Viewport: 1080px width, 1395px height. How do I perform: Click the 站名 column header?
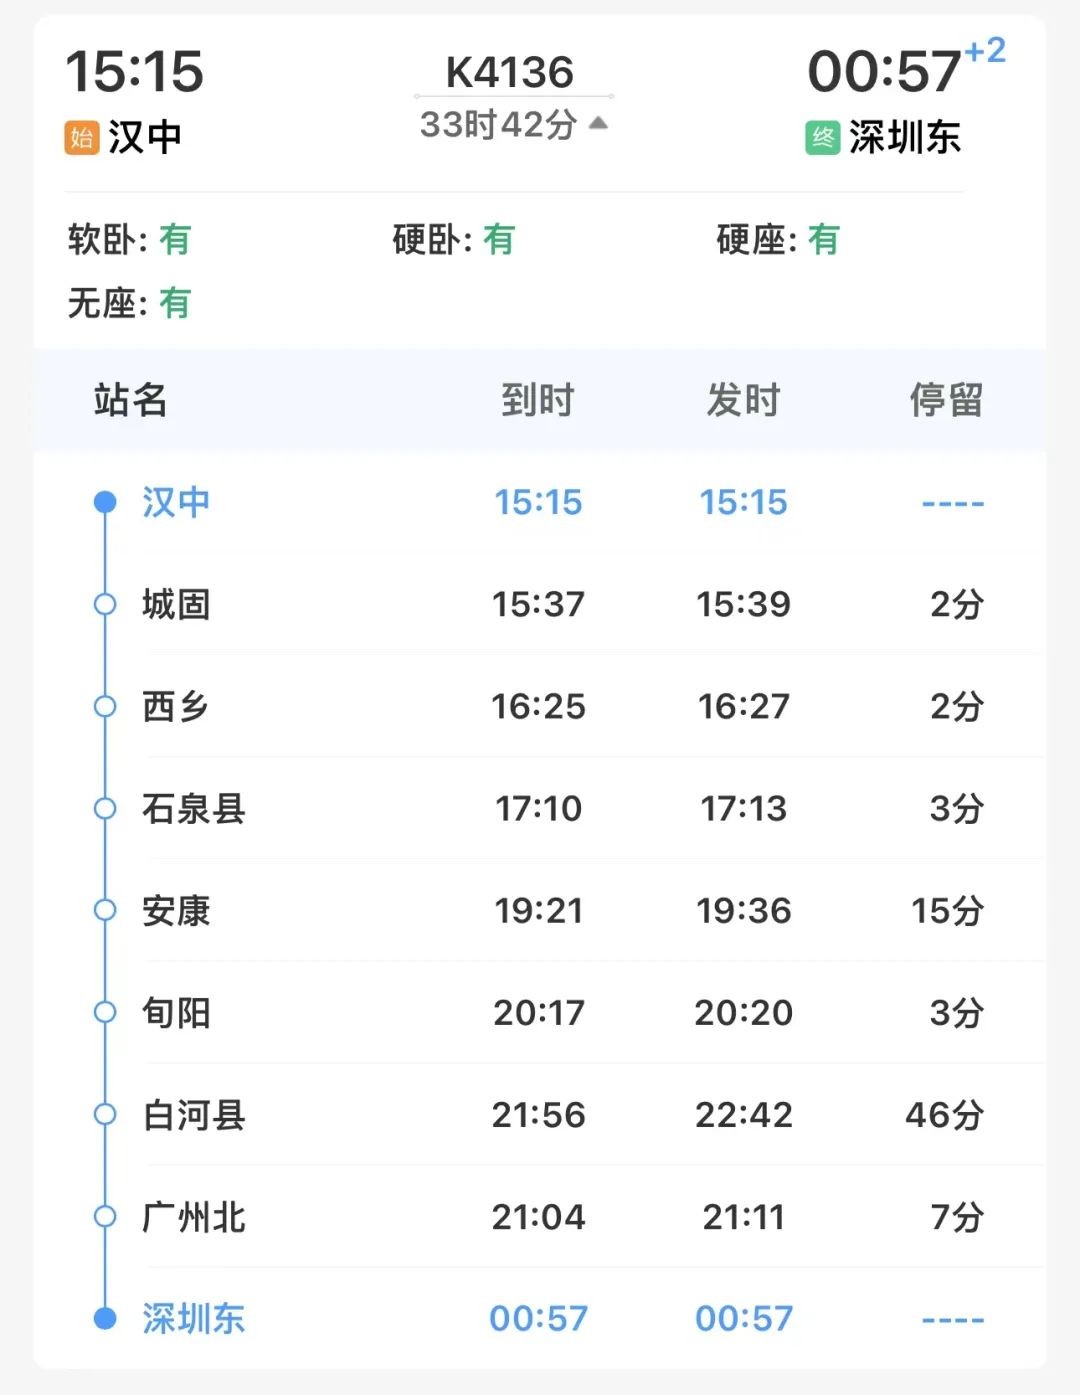coord(130,400)
